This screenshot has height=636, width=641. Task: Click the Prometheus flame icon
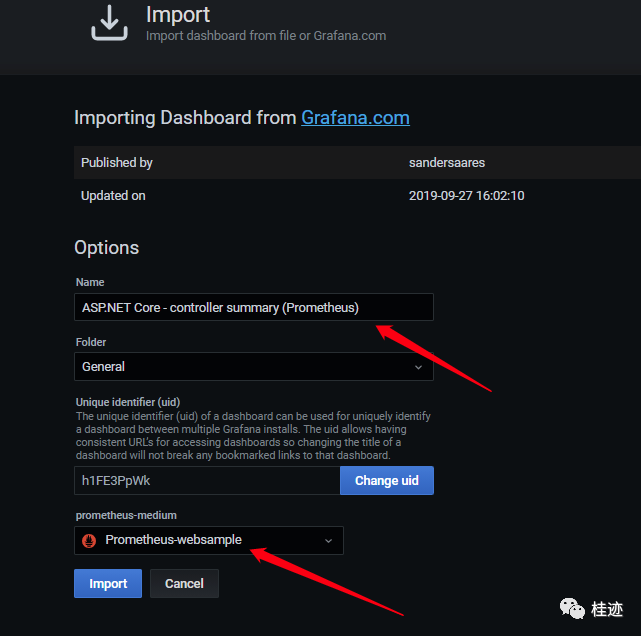pos(89,540)
